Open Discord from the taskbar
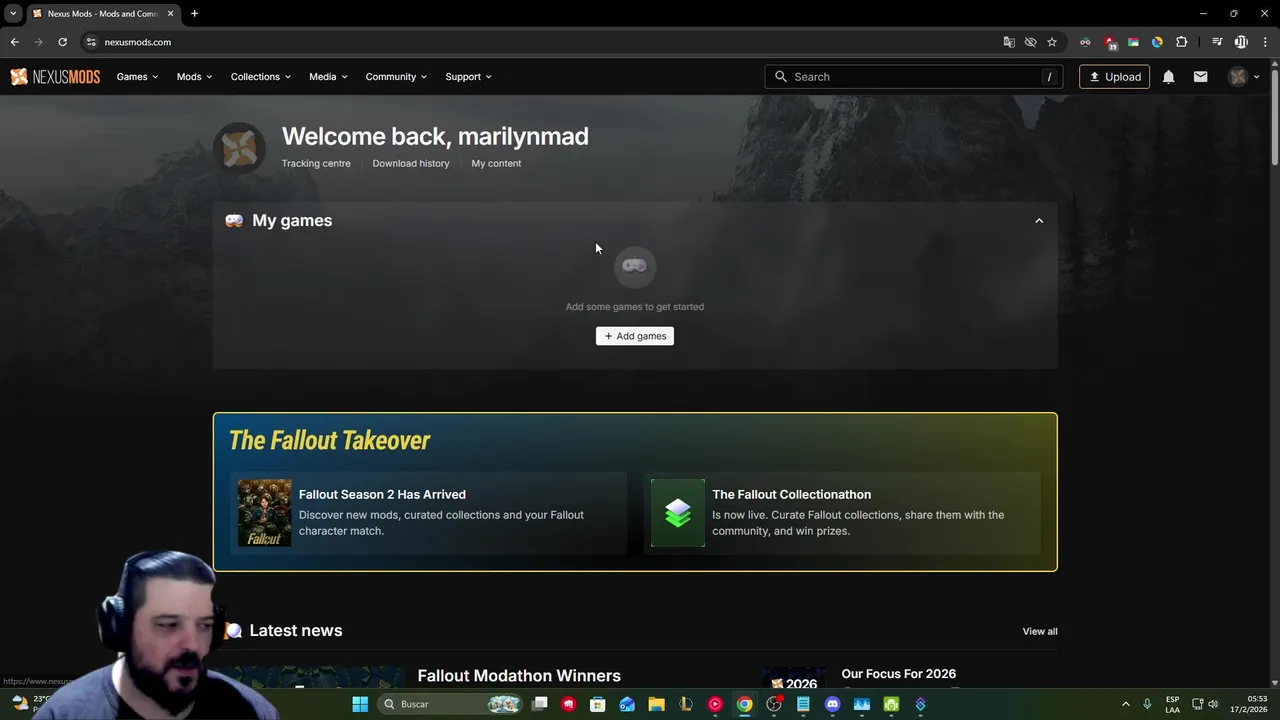Image resolution: width=1280 pixels, height=720 pixels. point(832,704)
